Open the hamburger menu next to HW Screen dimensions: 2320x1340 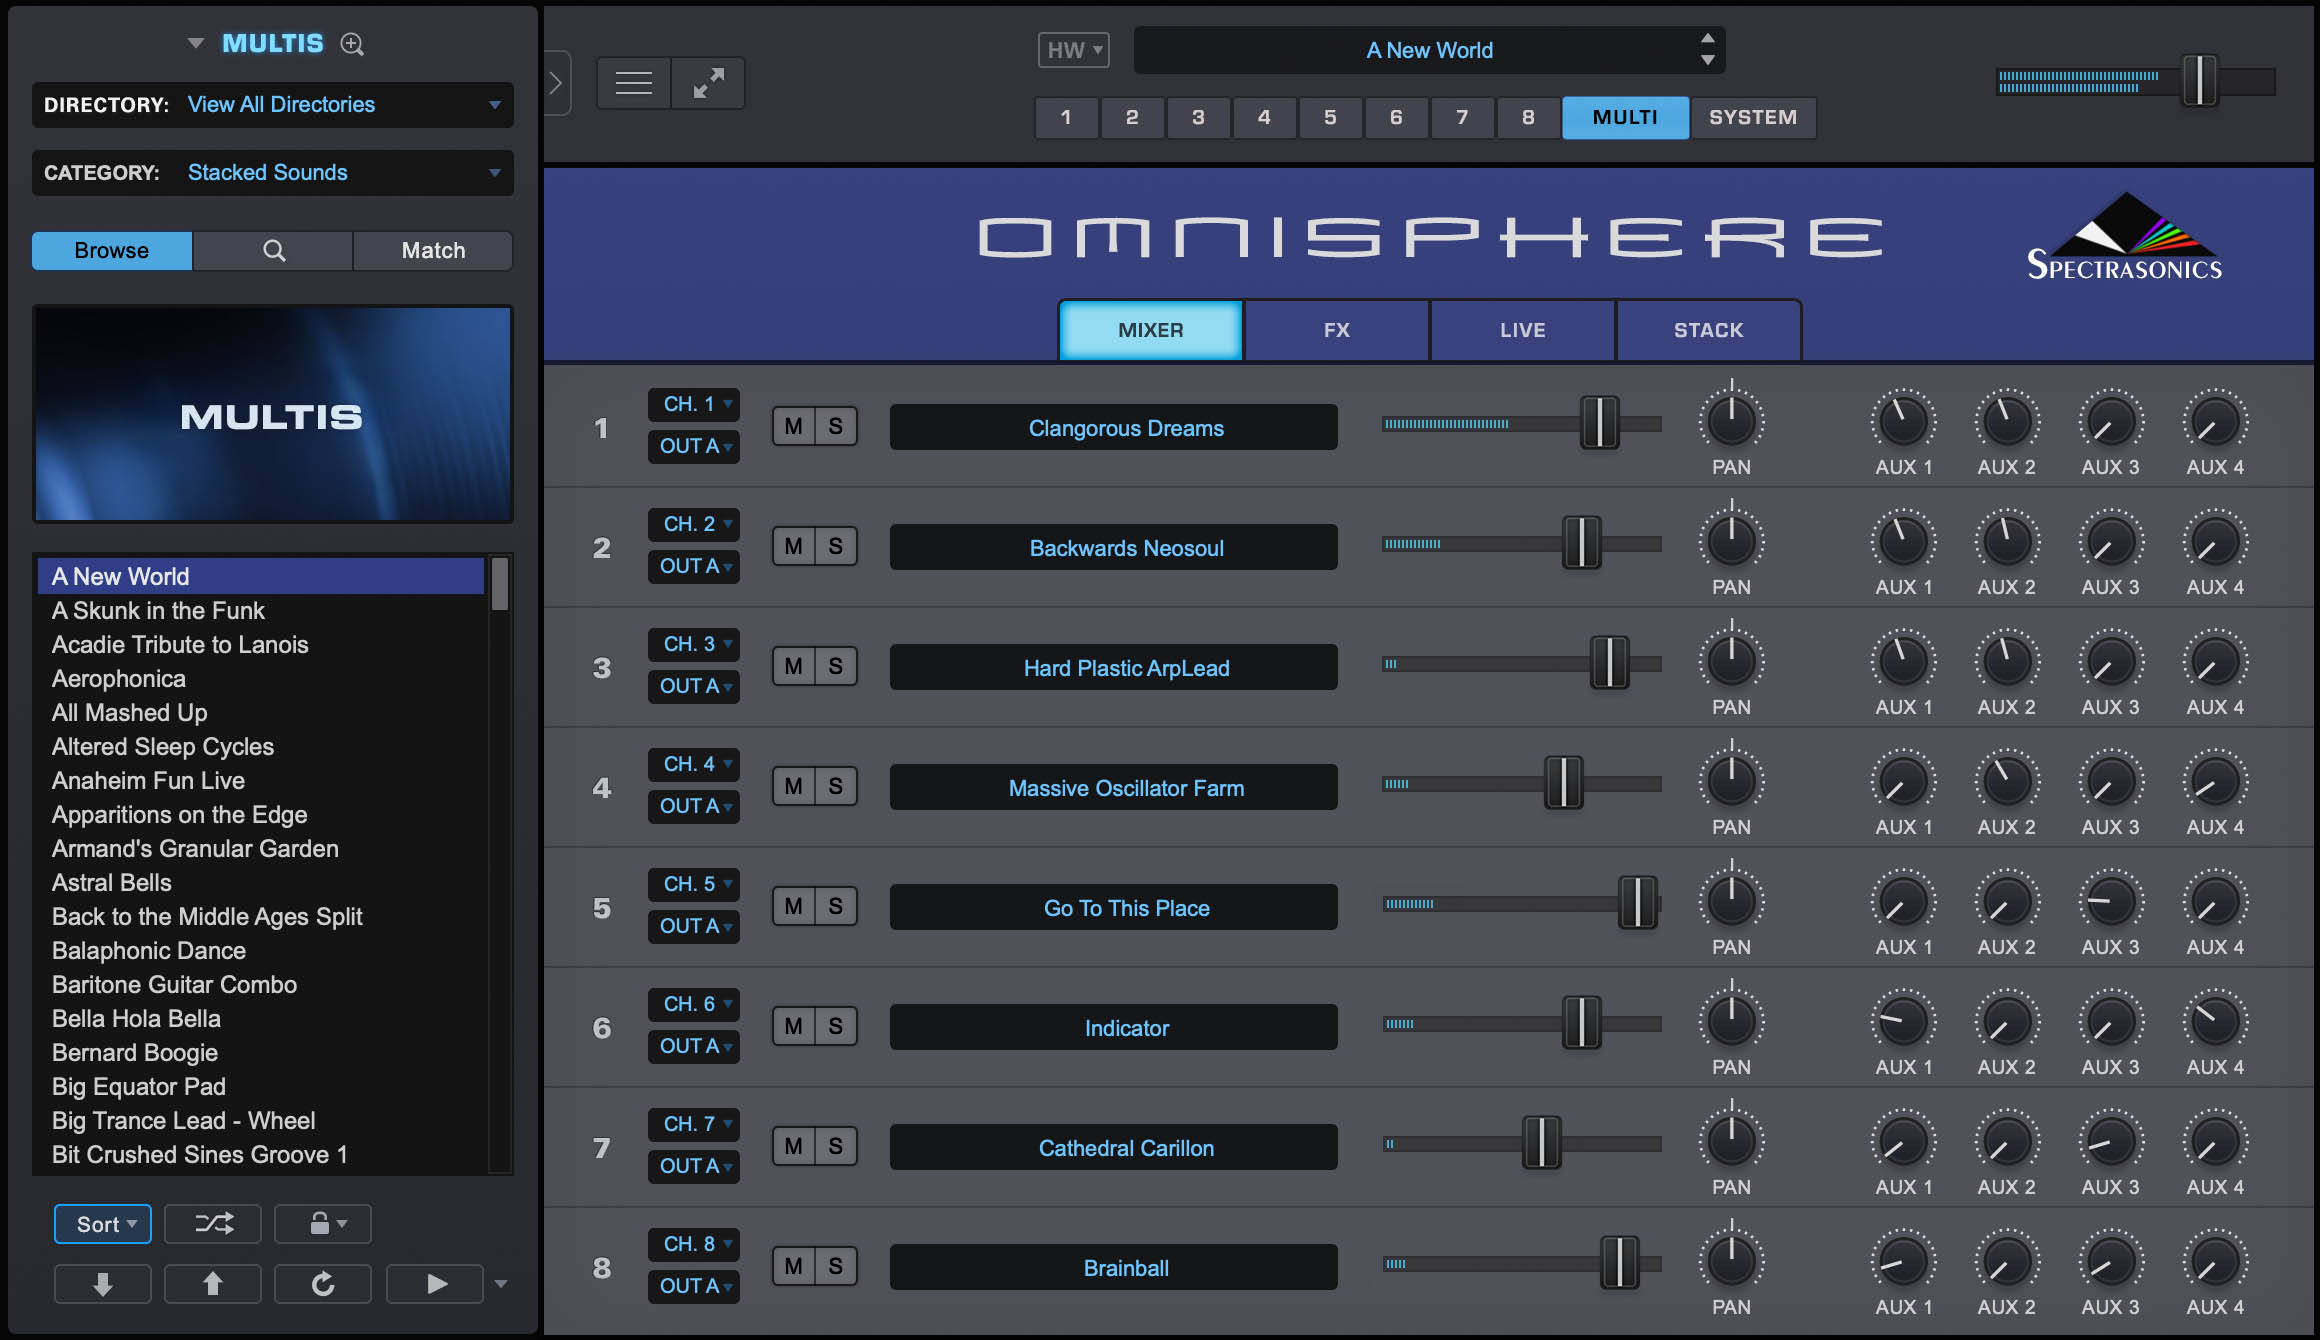coord(632,82)
